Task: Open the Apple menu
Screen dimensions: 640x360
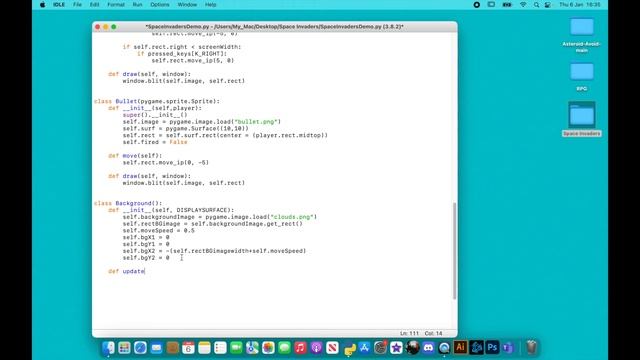Action: (x=43, y=5)
